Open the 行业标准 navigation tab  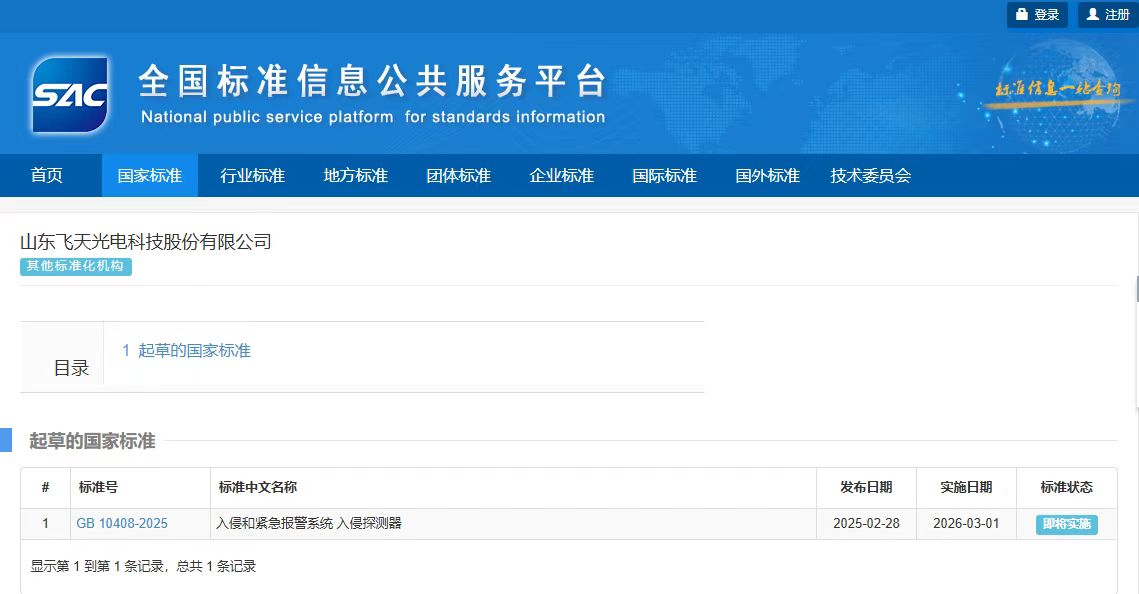(x=253, y=175)
